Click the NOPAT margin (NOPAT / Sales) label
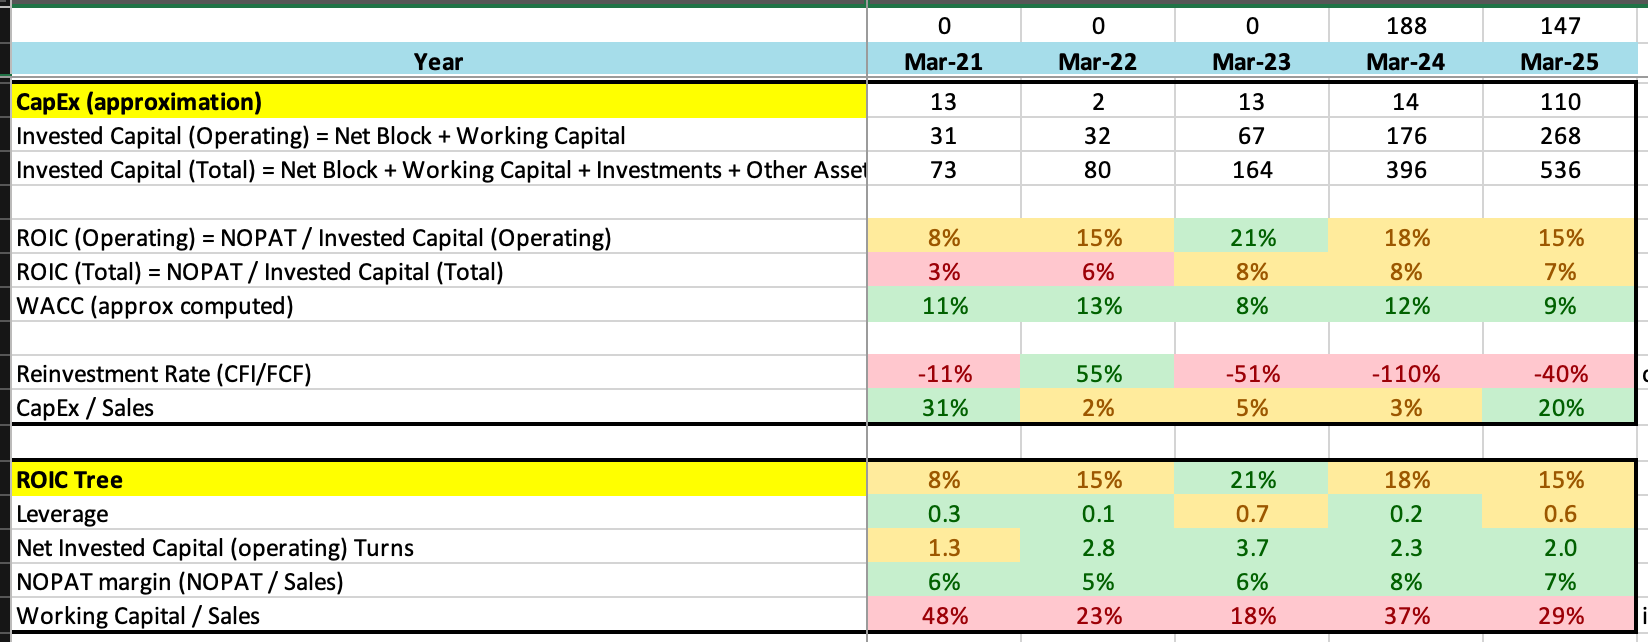The width and height of the screenshot is (1648, 642). point(438,582)
